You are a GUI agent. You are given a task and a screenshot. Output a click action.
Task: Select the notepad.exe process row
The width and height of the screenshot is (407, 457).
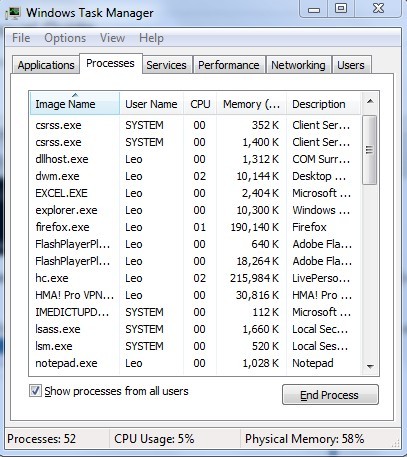pos(195,363)
